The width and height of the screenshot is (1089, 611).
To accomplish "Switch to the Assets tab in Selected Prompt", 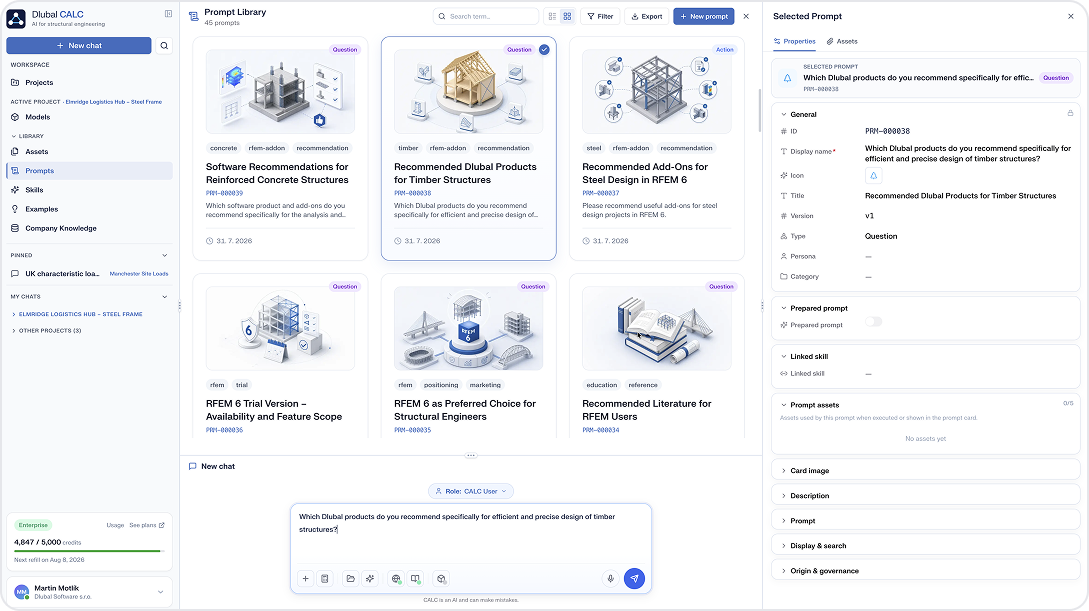I will [842, 42].
